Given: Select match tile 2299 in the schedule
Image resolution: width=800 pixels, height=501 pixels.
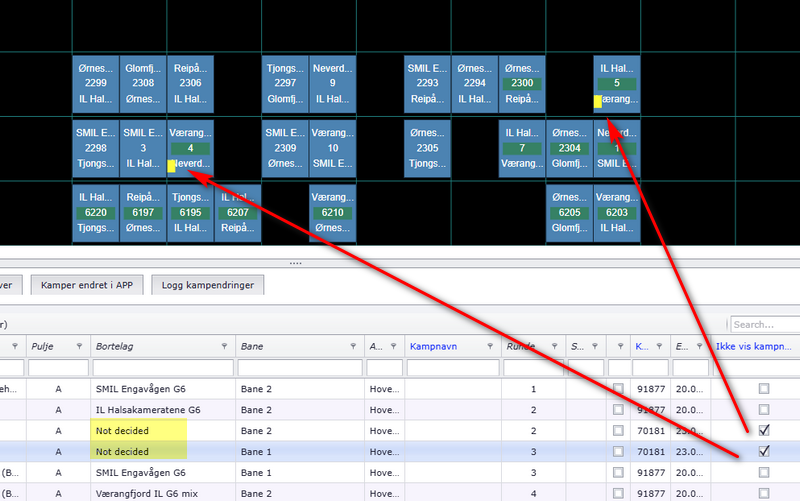Looking at the screenshot, I should coord(95,84).
